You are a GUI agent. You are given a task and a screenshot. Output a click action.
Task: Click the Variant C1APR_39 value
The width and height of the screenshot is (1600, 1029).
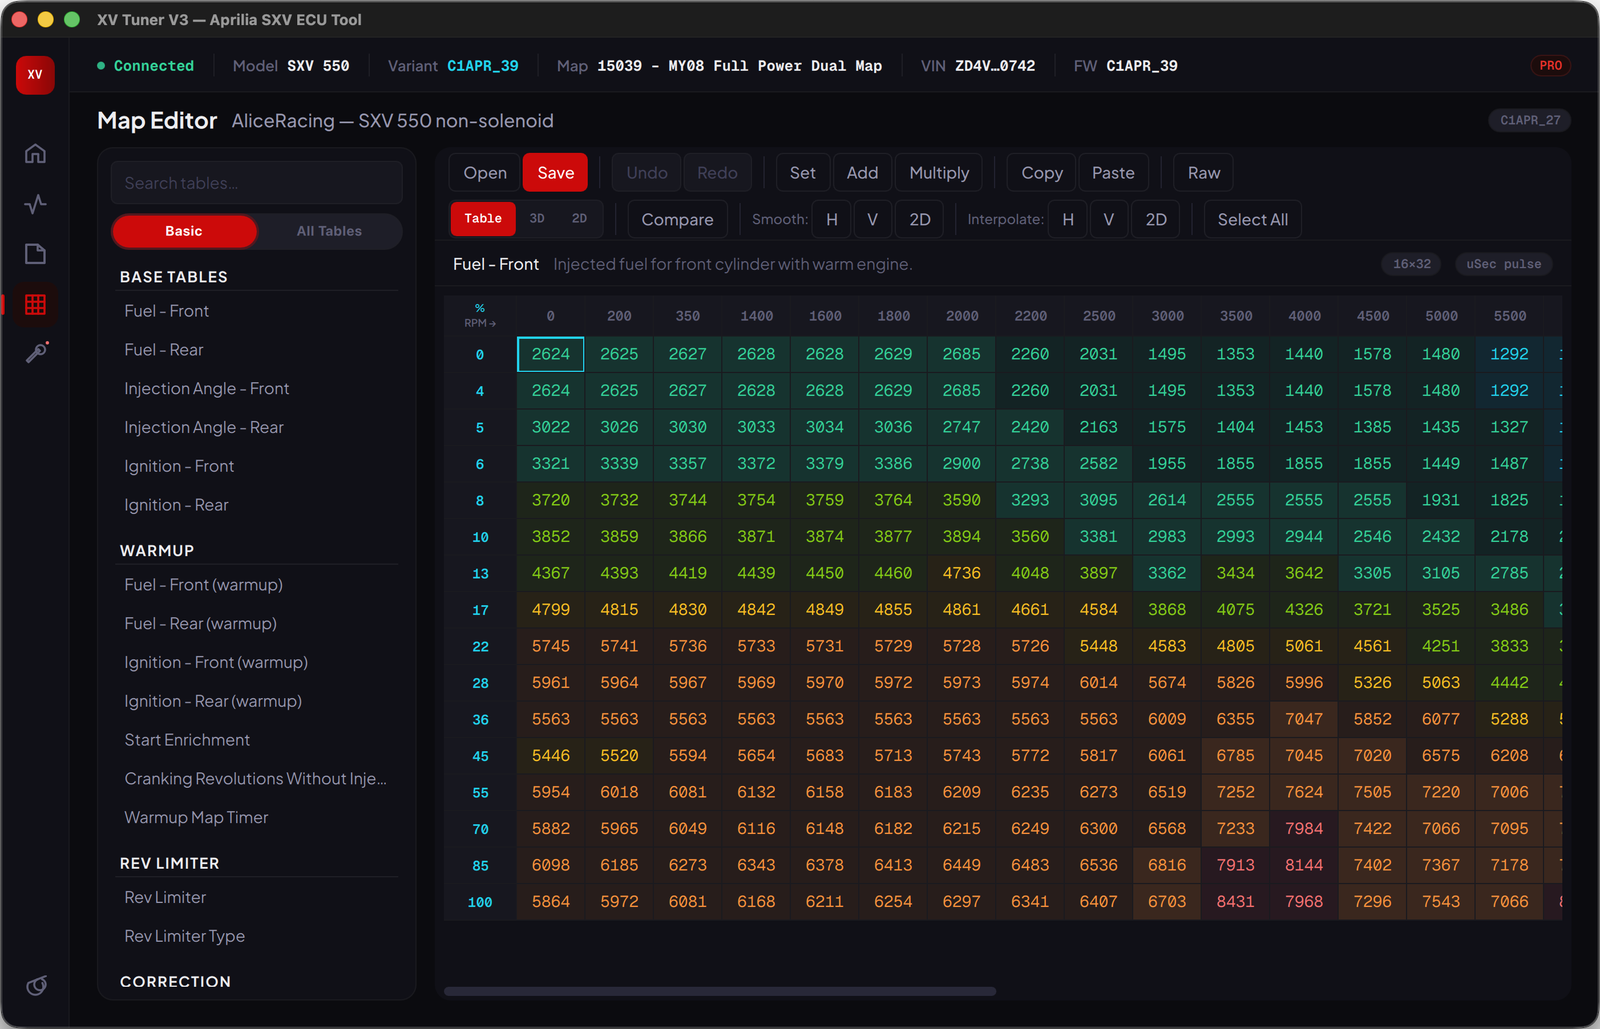(x=483, y=66)
